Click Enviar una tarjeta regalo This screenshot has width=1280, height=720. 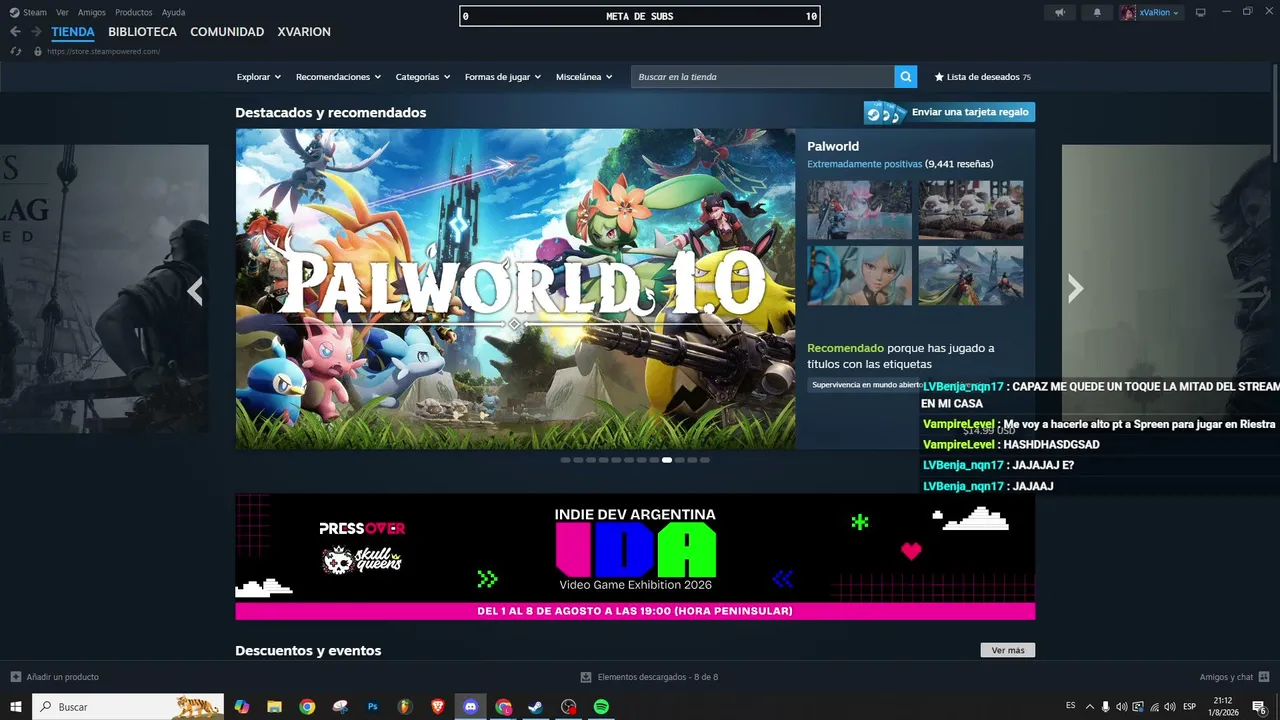[949, 112]
